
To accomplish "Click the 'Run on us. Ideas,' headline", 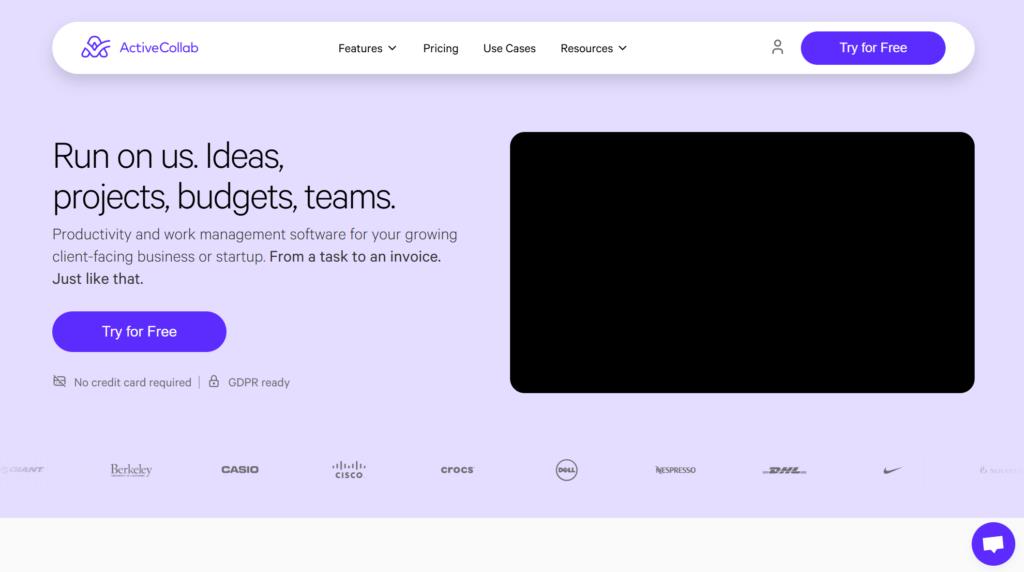I will [168, 156].
